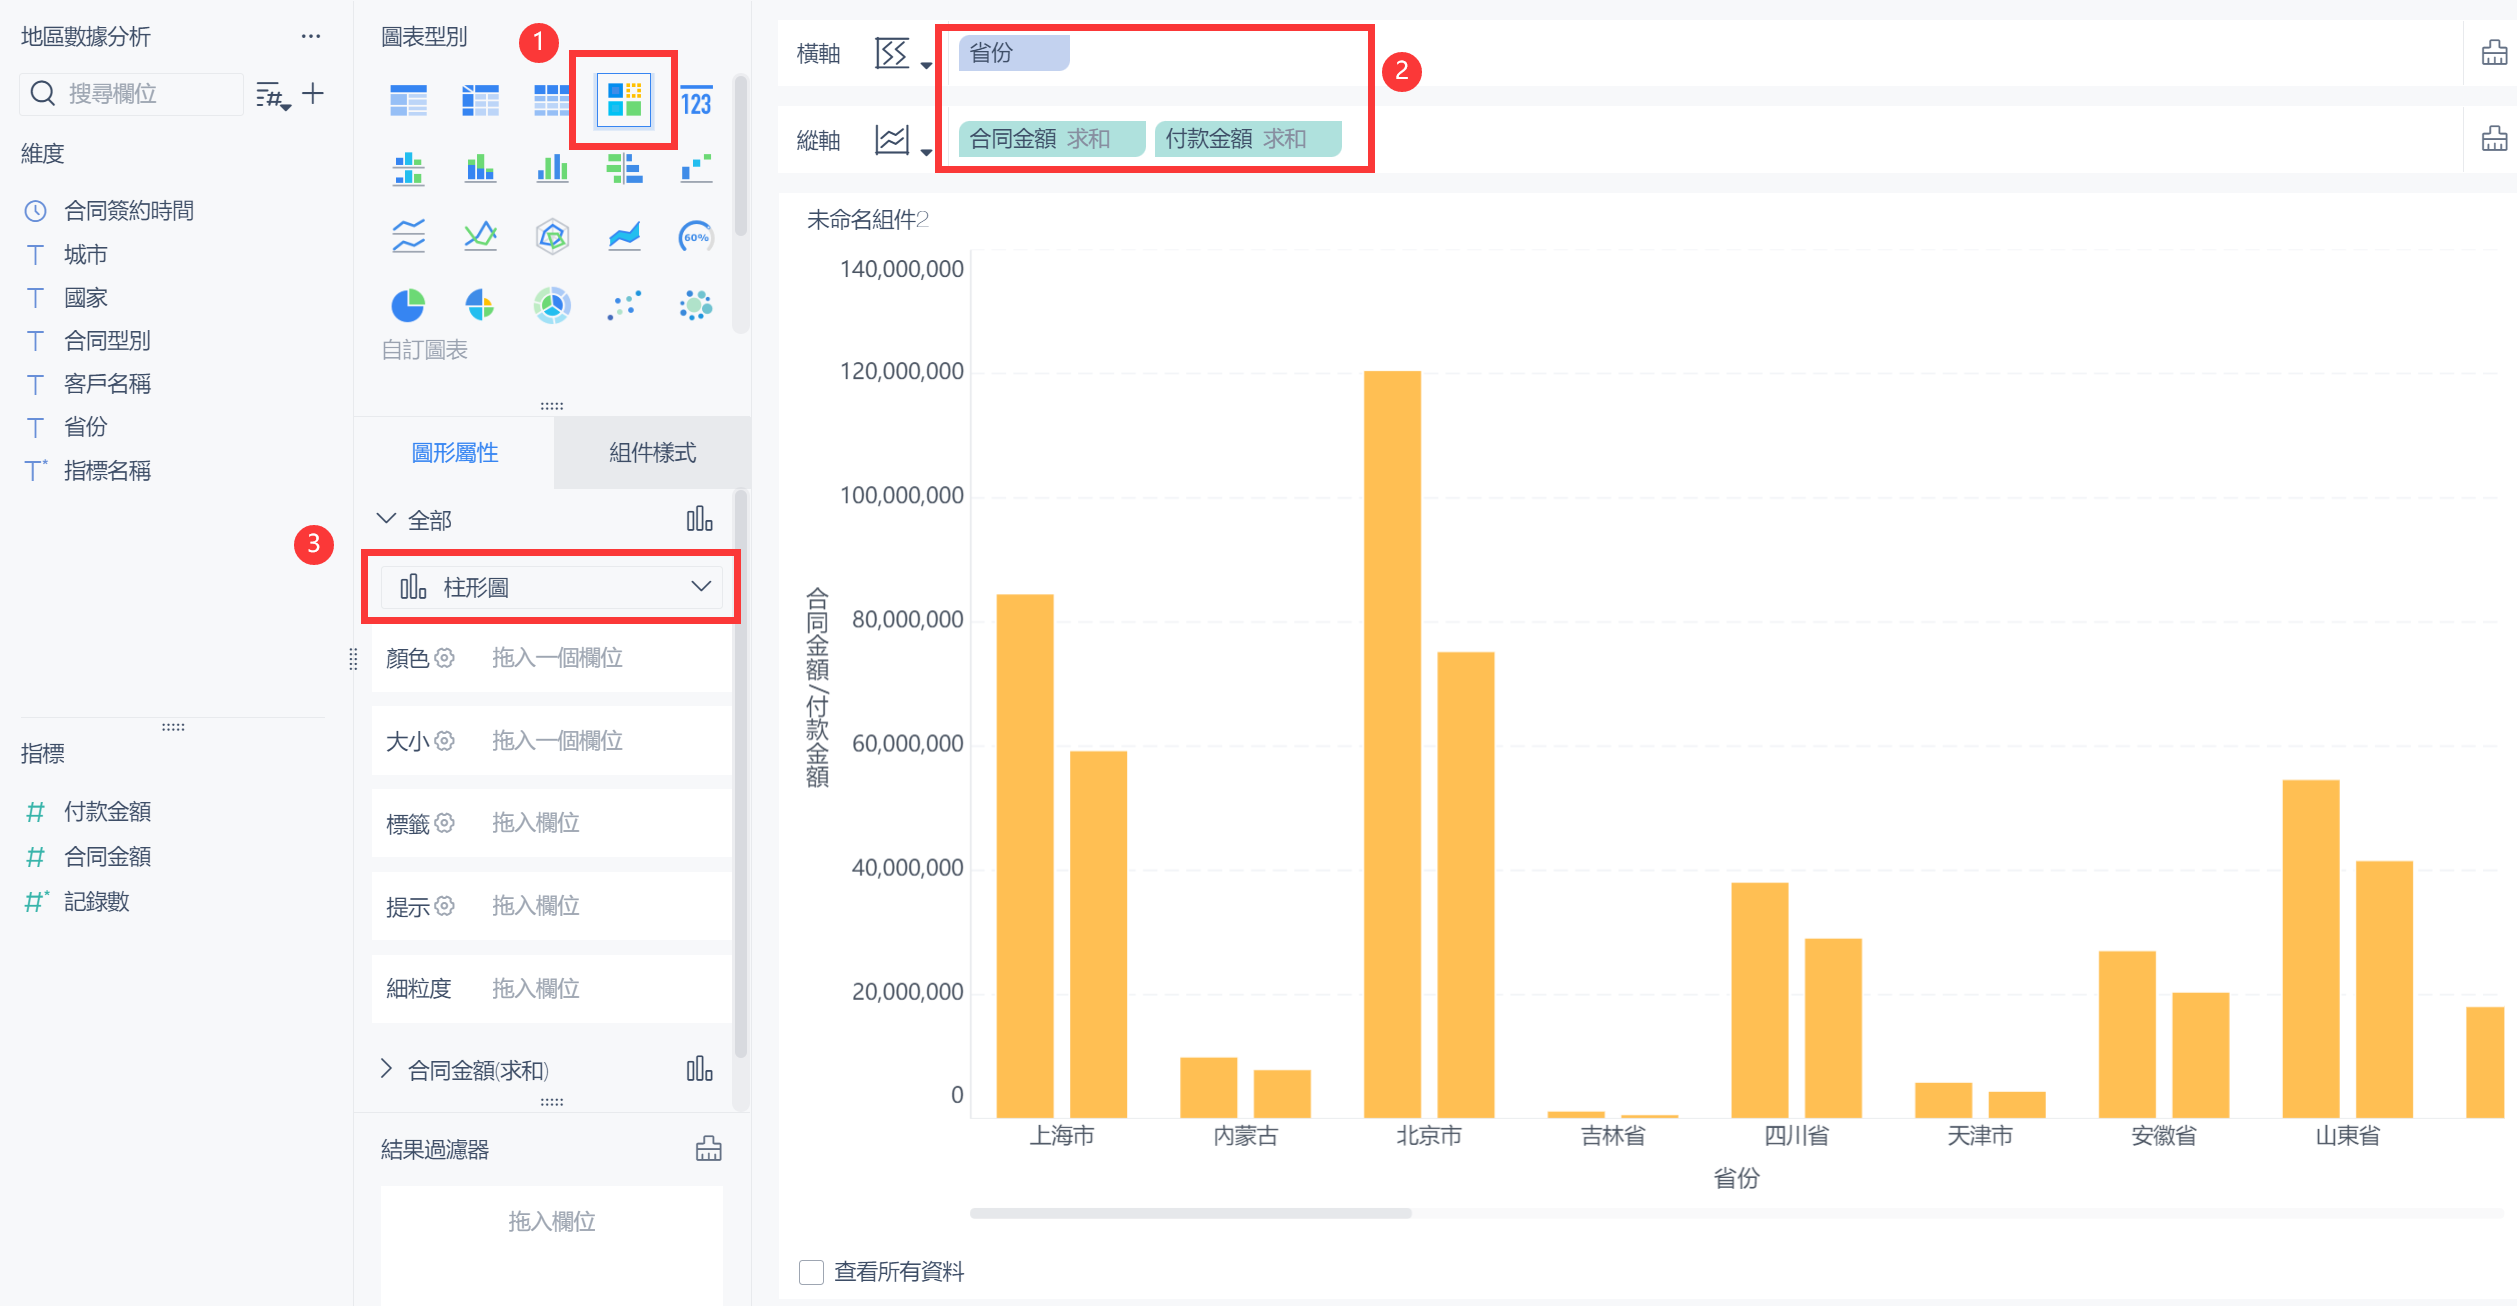Select the grouped table chart type
The width and height of the screenshot is (2517, 1306).
point(408,101)
